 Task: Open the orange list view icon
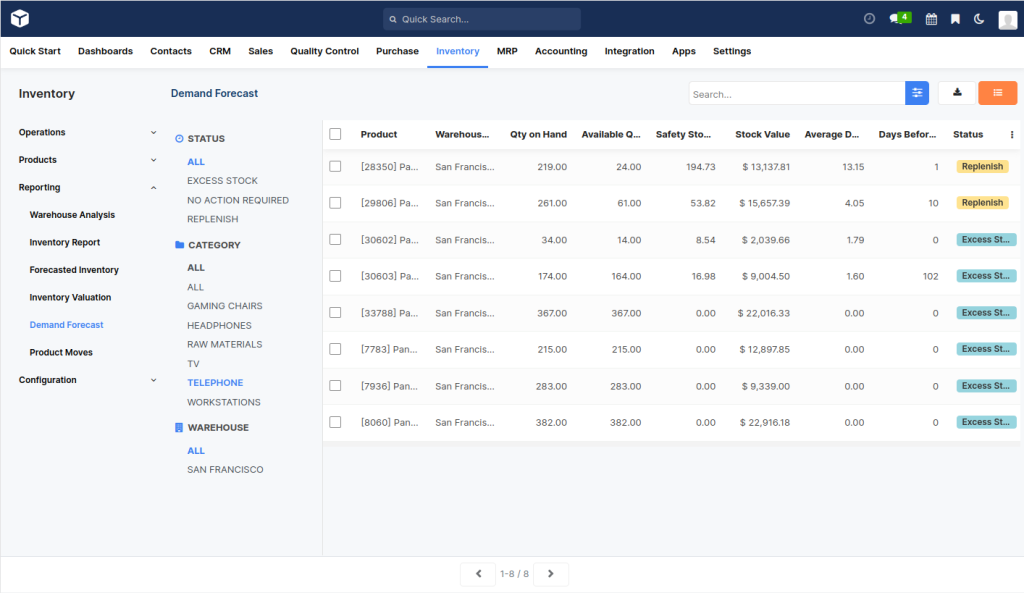[x=997, y=92]
